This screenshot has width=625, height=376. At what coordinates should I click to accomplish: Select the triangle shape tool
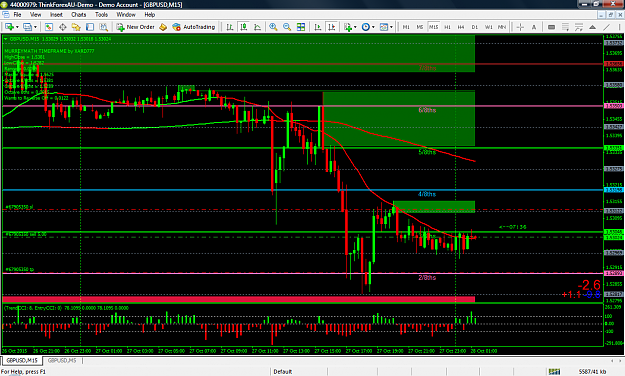click(x=593, y=27)
